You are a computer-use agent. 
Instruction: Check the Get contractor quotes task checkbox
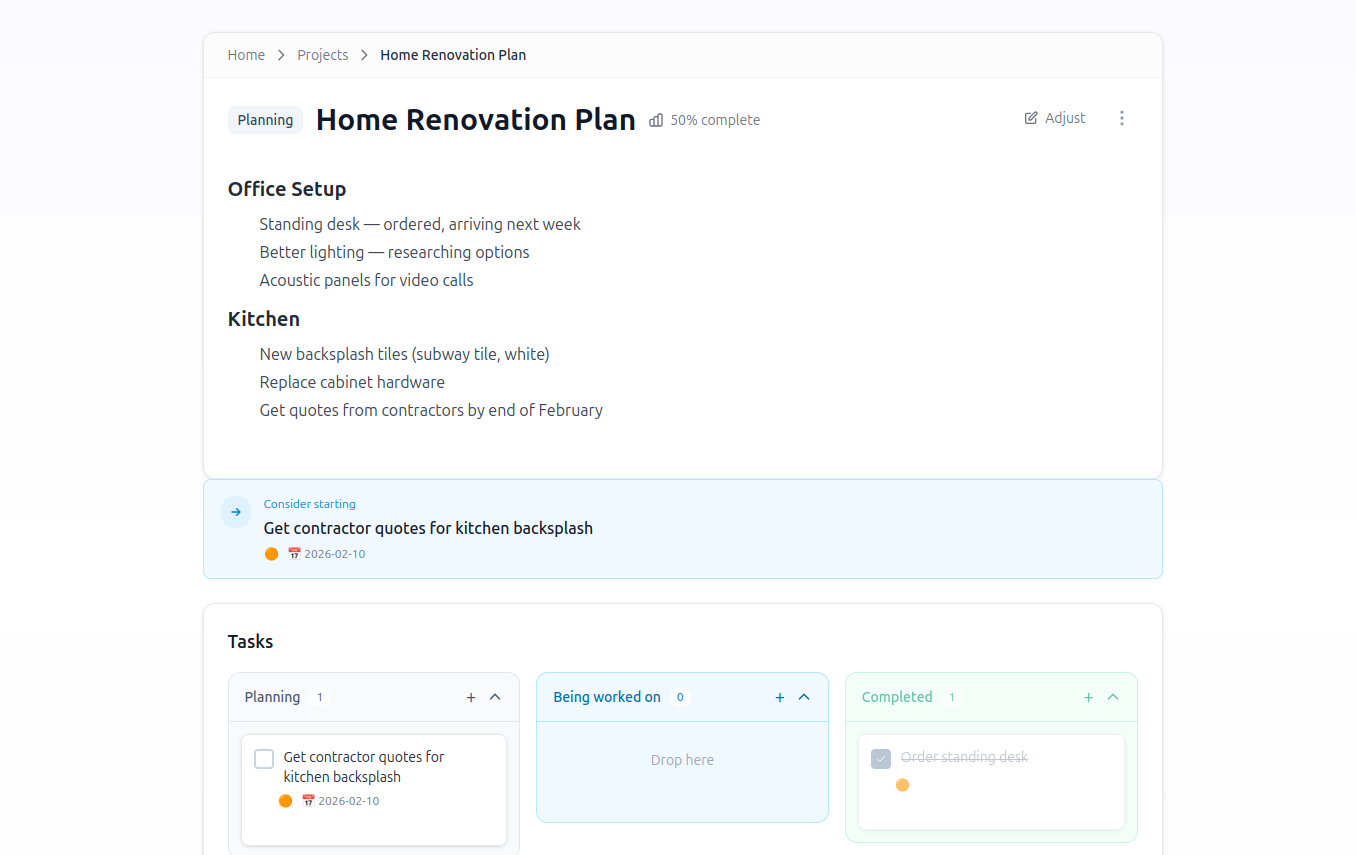(x=264, y=759)
